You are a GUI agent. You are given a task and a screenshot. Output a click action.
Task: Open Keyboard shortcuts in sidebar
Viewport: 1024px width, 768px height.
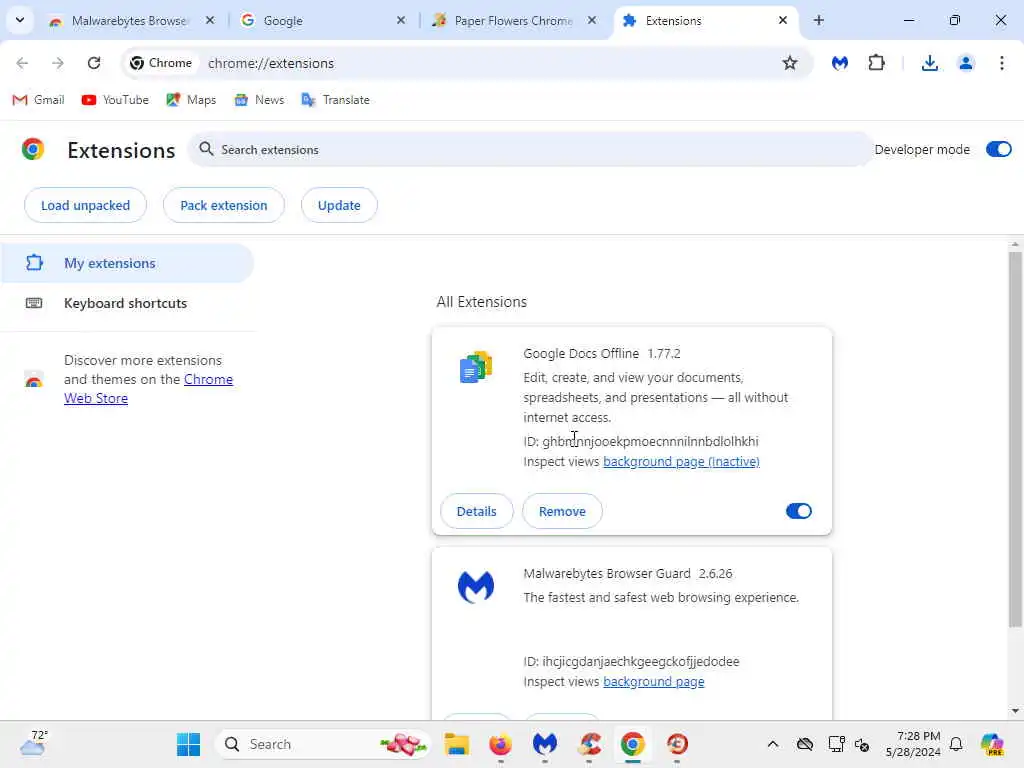click(x=127, y=303)
